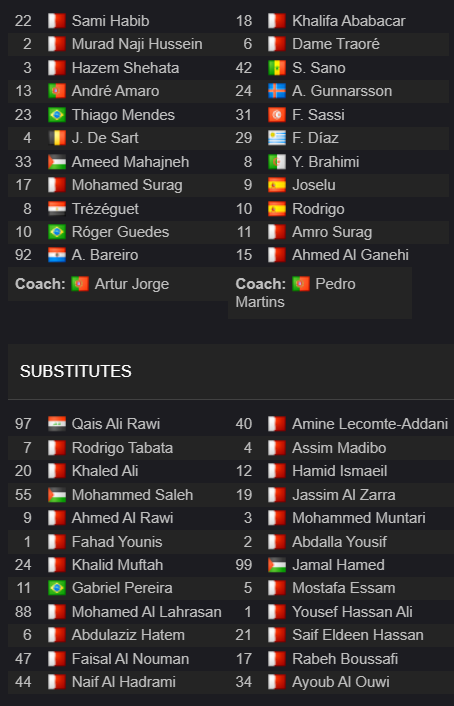Click the Egypt flag next to Trézéguet

(x=57, y=208)
